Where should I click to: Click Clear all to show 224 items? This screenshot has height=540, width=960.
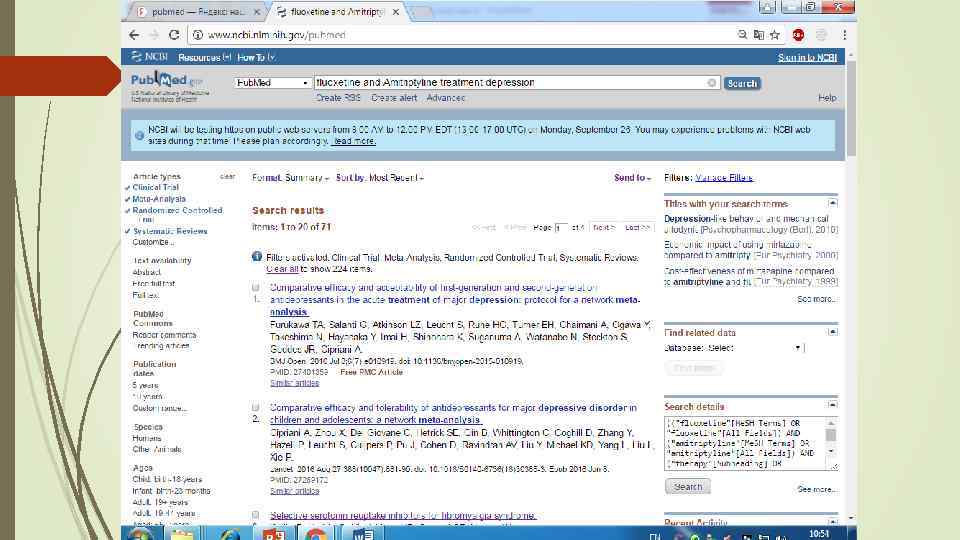(282, 269)
